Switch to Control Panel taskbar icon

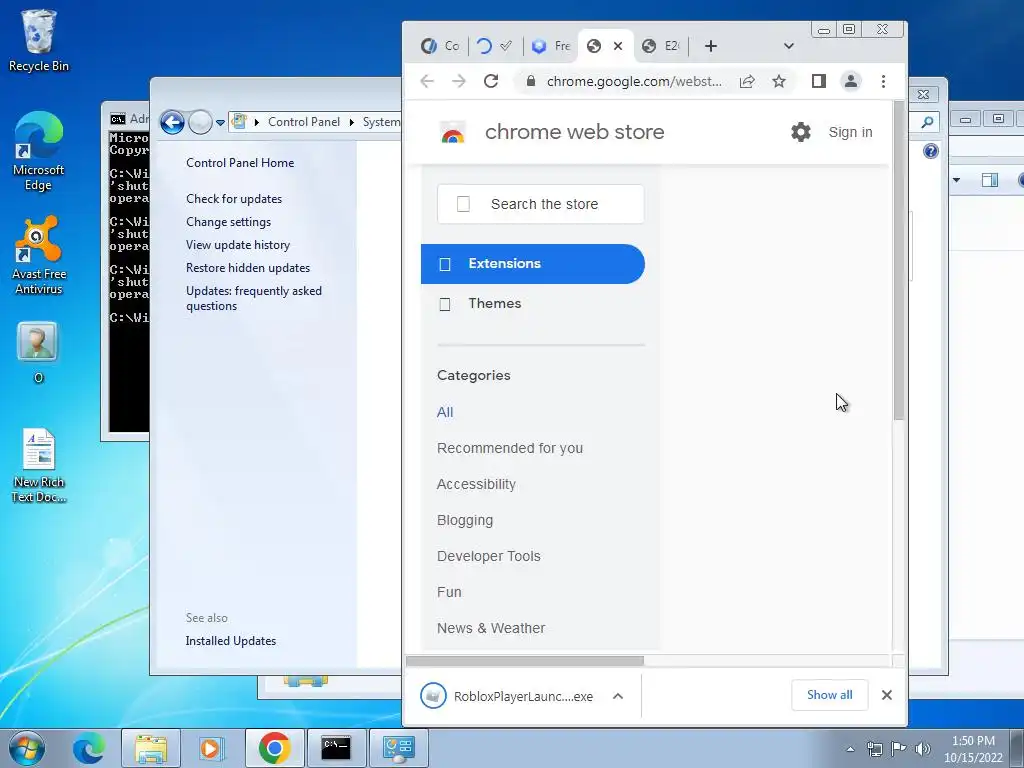[398, 748]
